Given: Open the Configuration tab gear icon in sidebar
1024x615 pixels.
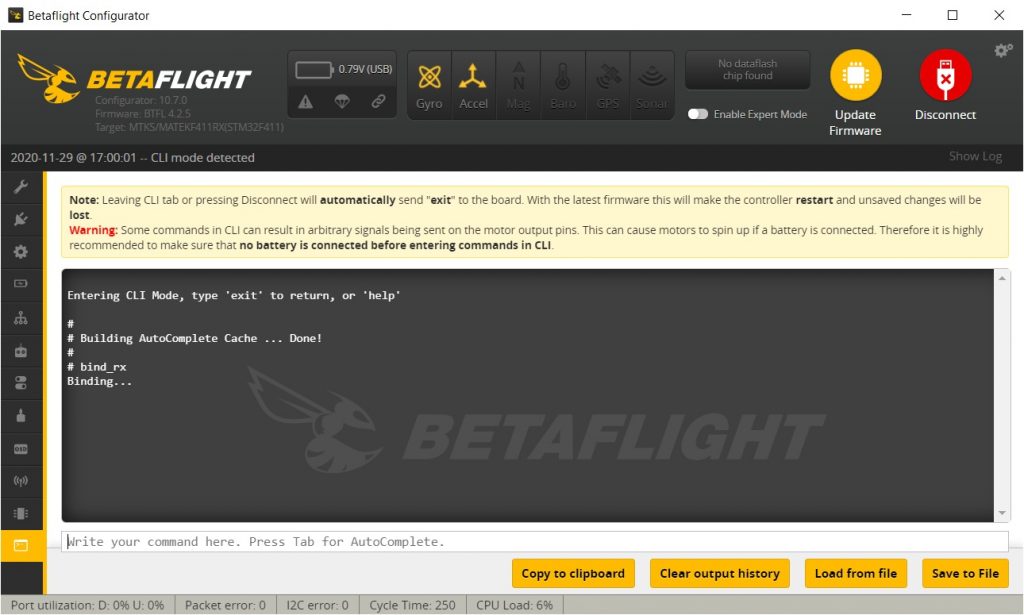Looking at the screenshot, I should pos(21,251).
